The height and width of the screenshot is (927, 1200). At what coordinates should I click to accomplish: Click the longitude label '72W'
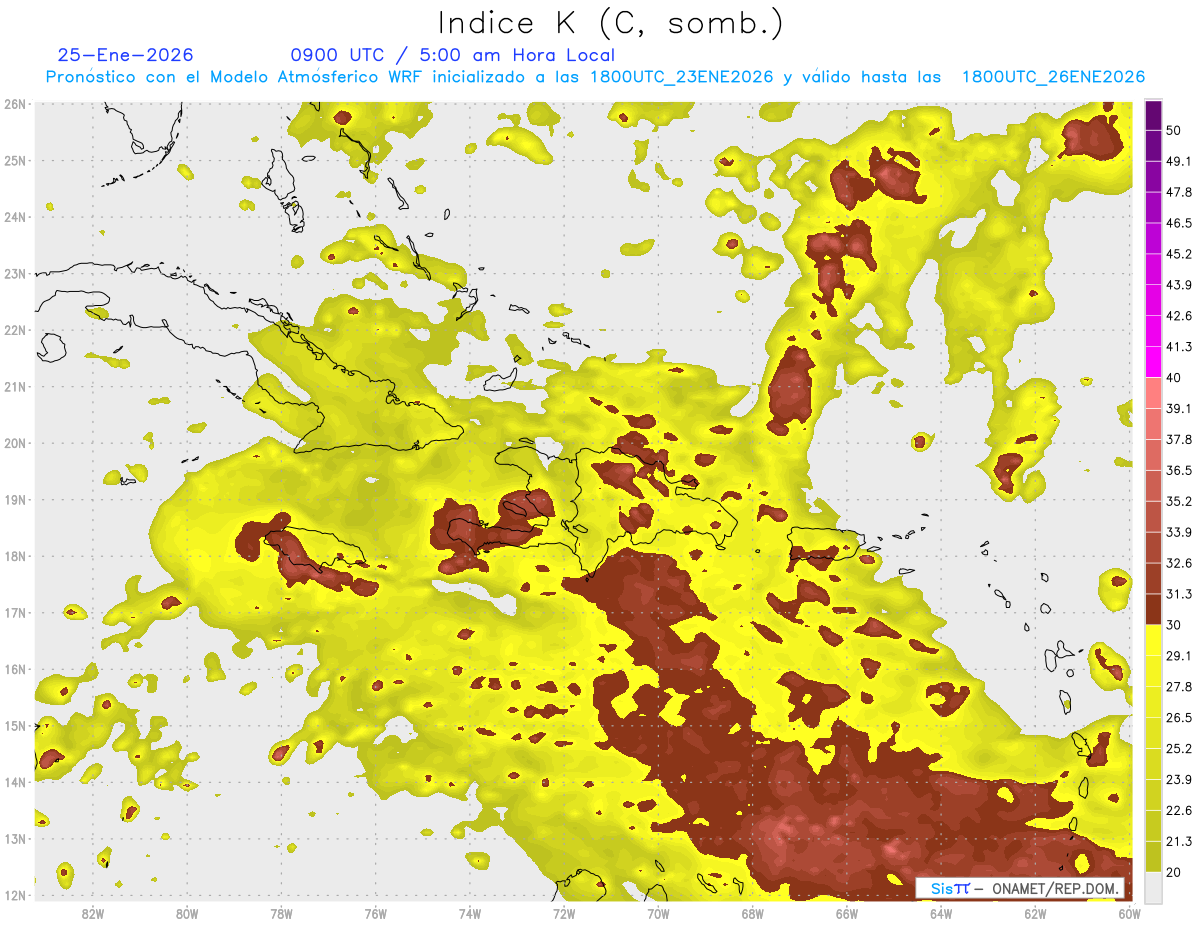click(564, 913)
